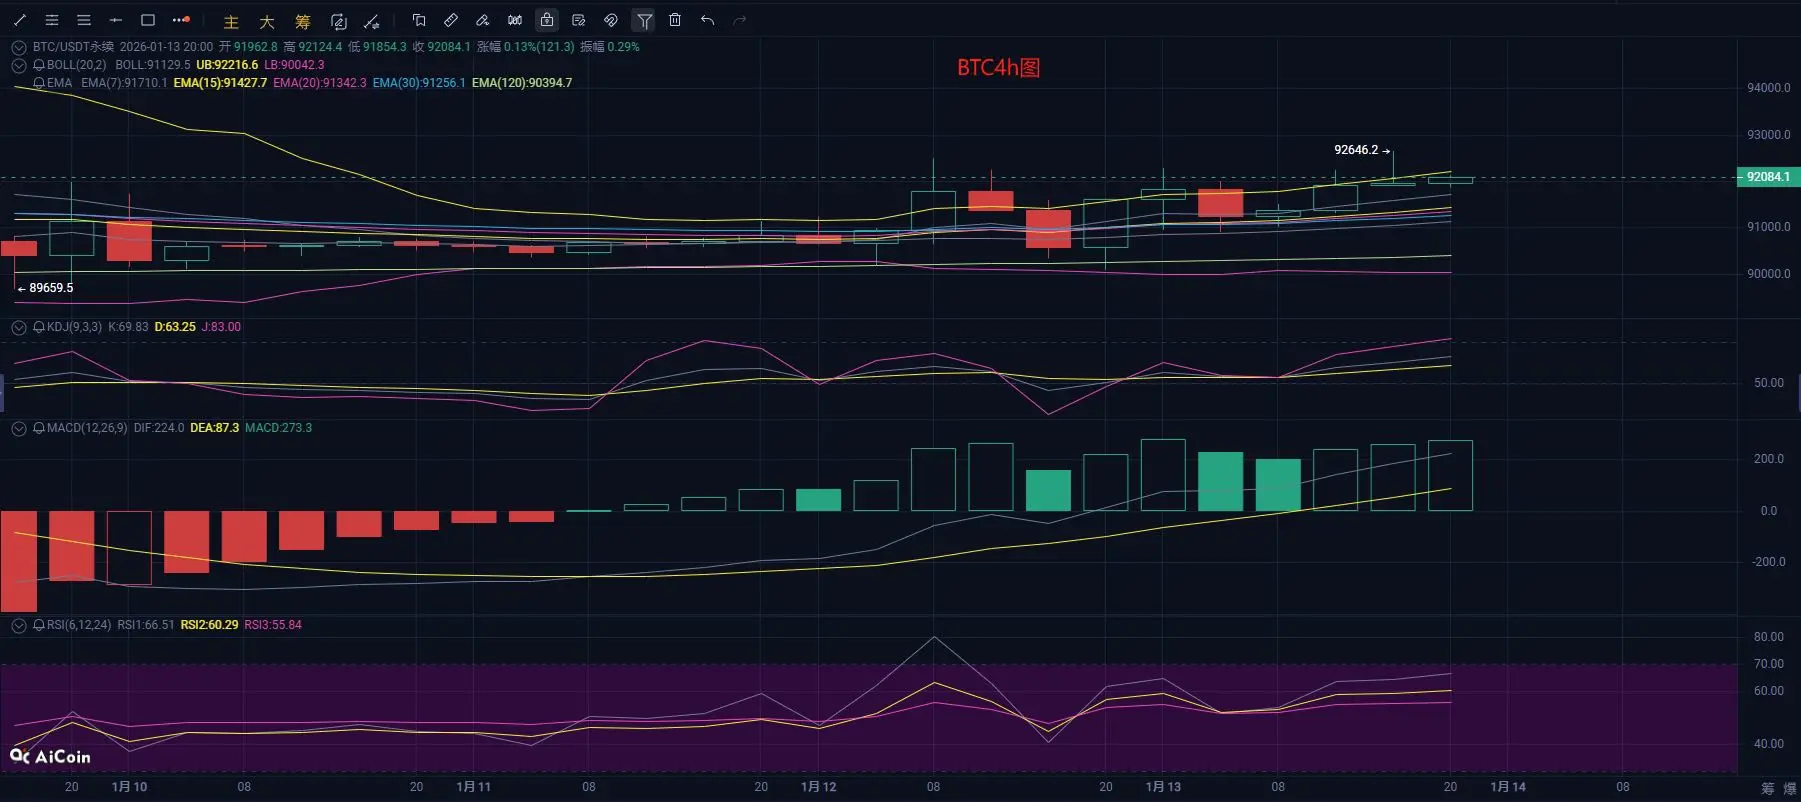Collapse the MACD(12,26,9) indicator panel
The height and width of the screenshot is (802, 1801).
19,428
